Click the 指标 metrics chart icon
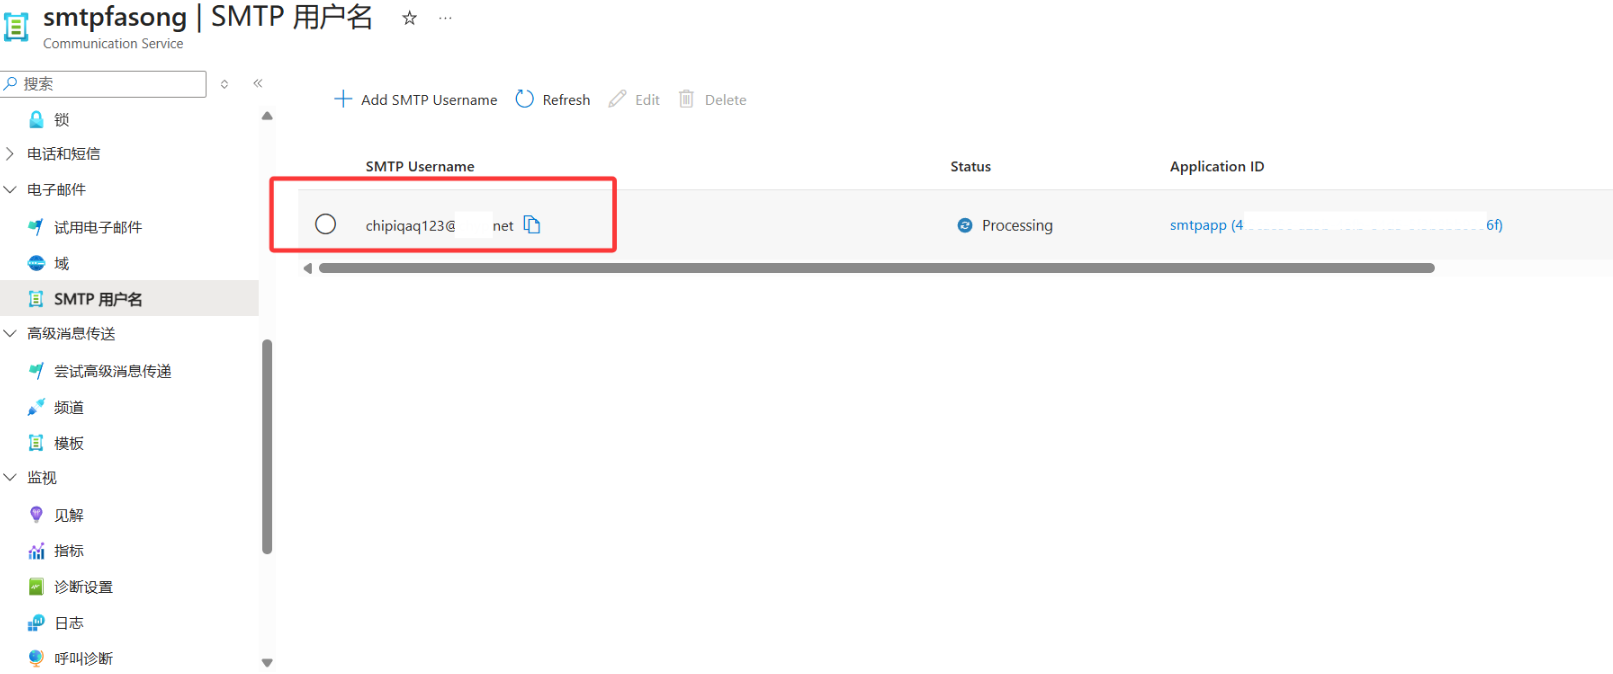Viewport: 1613px width, 674px height. (x=36, y=551)
